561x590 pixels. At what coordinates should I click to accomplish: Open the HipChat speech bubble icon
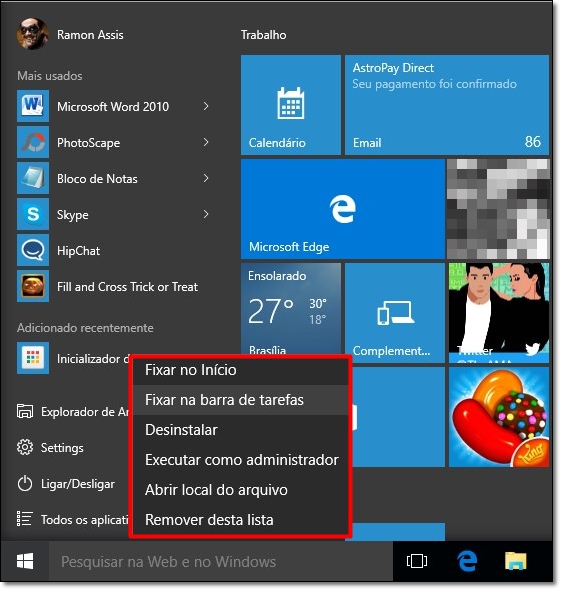point(33,250)
